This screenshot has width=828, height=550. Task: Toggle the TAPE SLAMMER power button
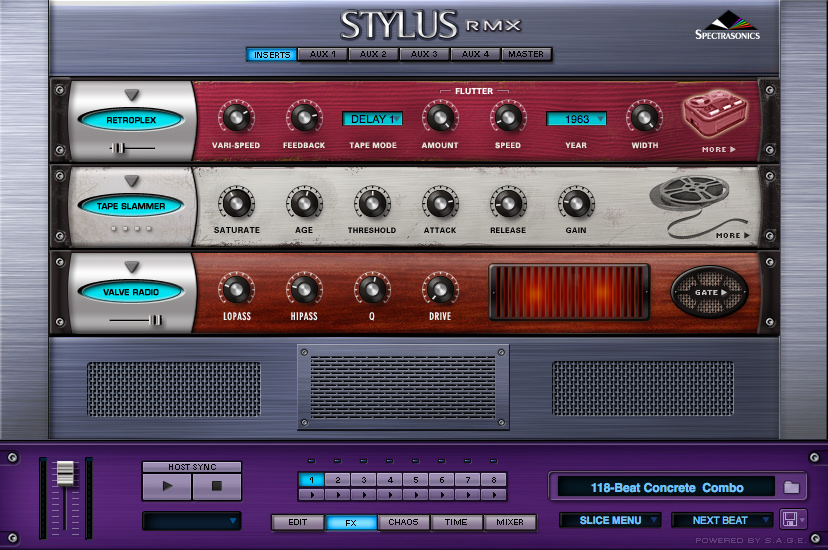point(131,206)
